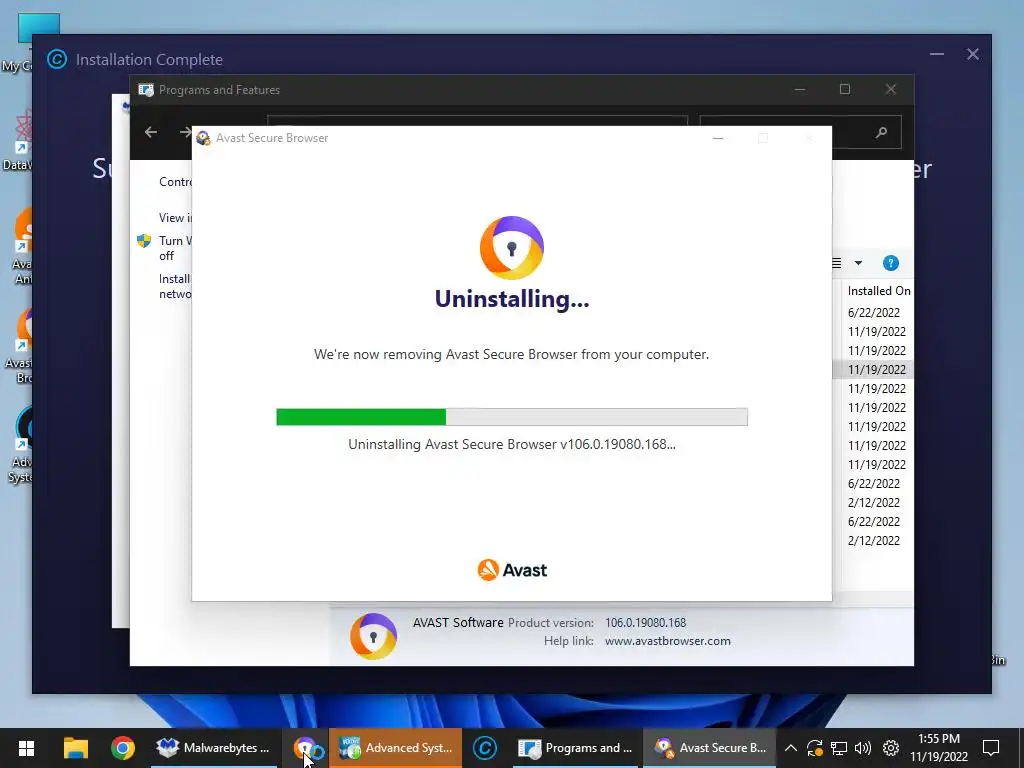The height and width of the screenshot is (768, 1024).
Task: Switch to the Advanced SystemCare taskbar button
Action: pos(396,748)
